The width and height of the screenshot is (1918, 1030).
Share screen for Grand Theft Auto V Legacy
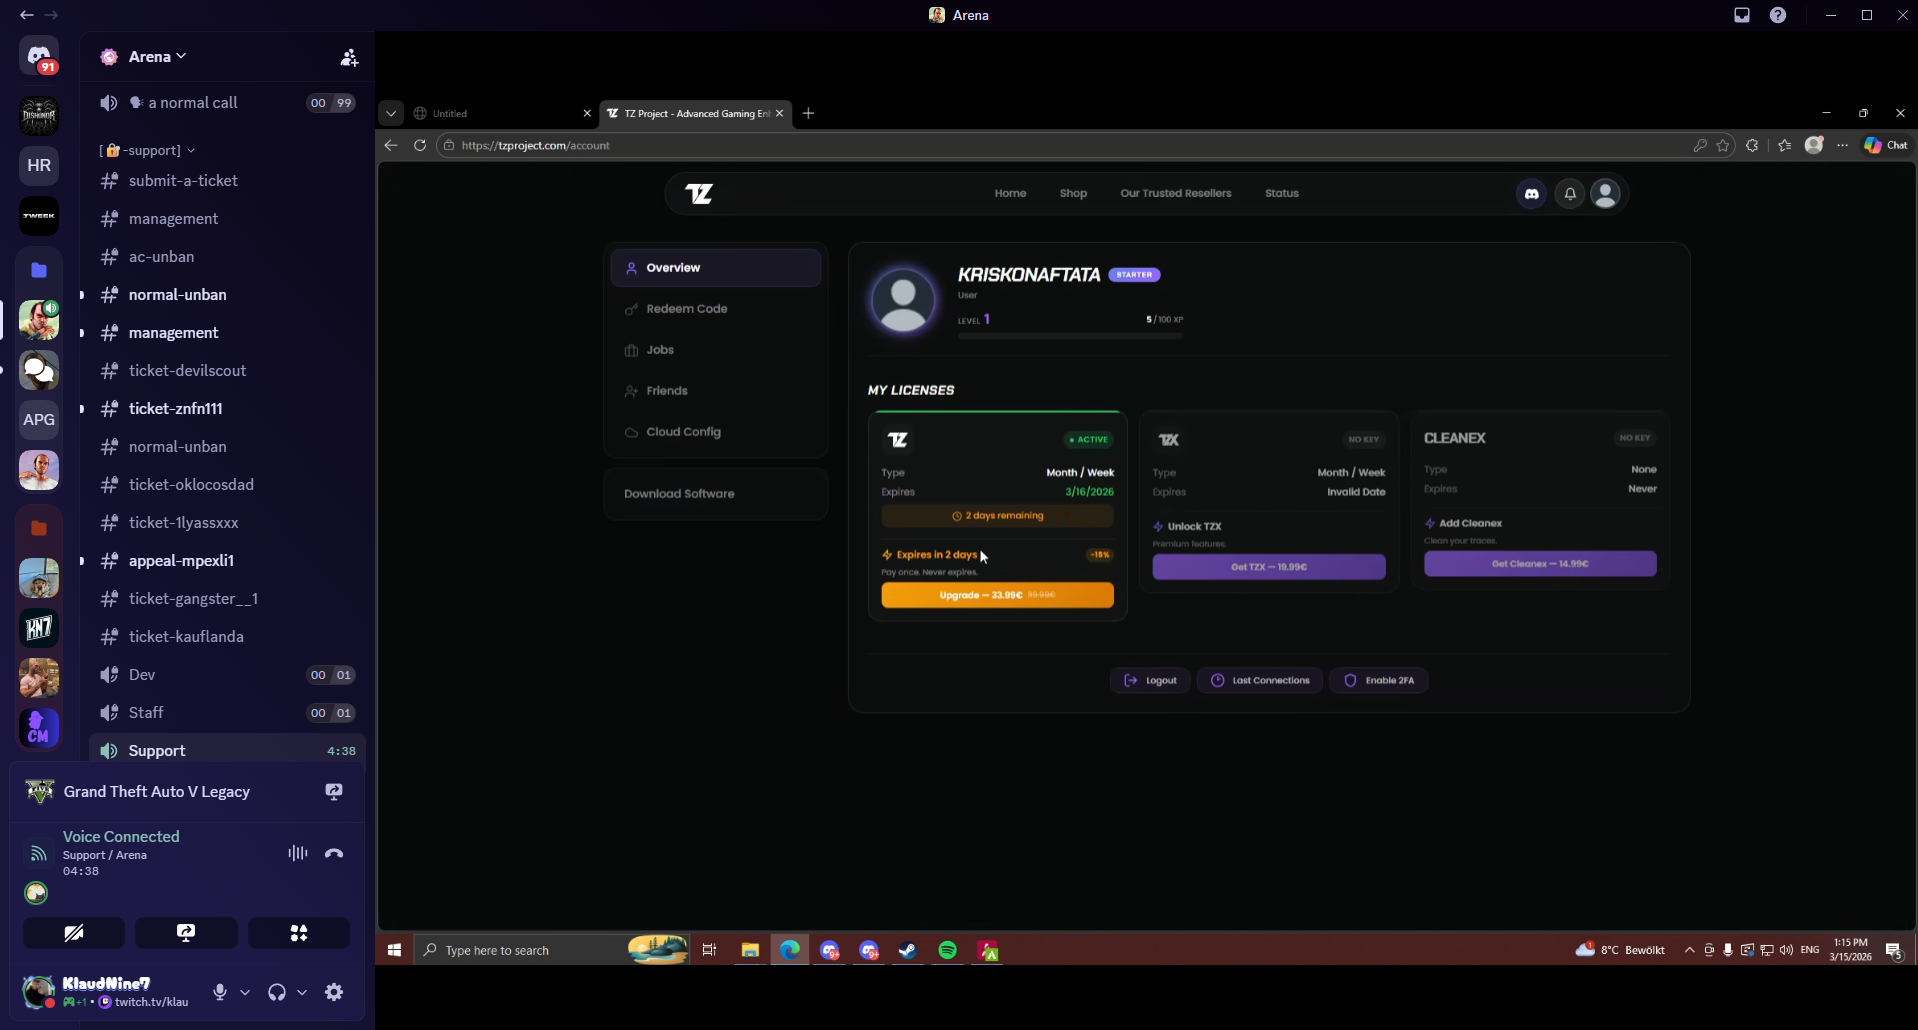(334, 791)
